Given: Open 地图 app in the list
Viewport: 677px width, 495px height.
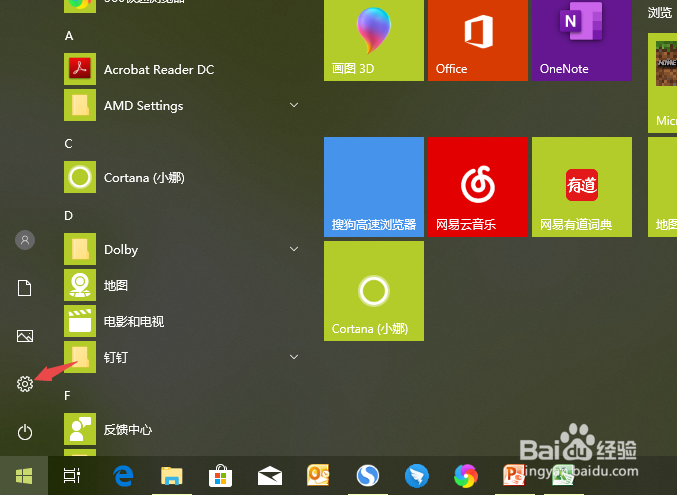Looking at the screenshot, I should [182, 285].
